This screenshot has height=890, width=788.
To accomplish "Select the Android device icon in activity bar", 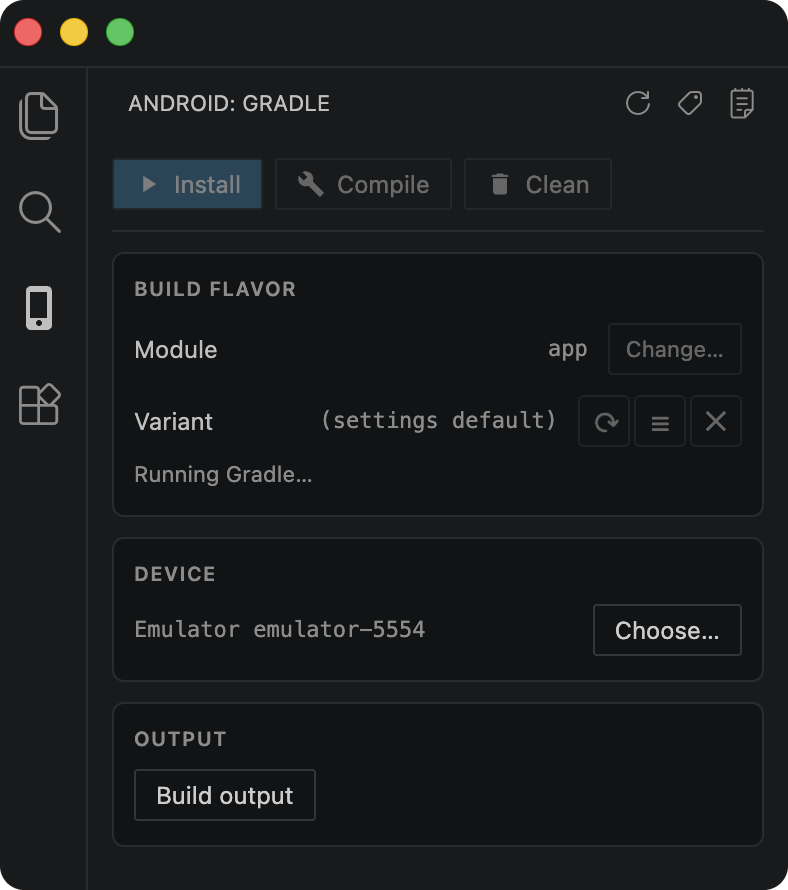I will pyautogui.click(x=39, y=308).
